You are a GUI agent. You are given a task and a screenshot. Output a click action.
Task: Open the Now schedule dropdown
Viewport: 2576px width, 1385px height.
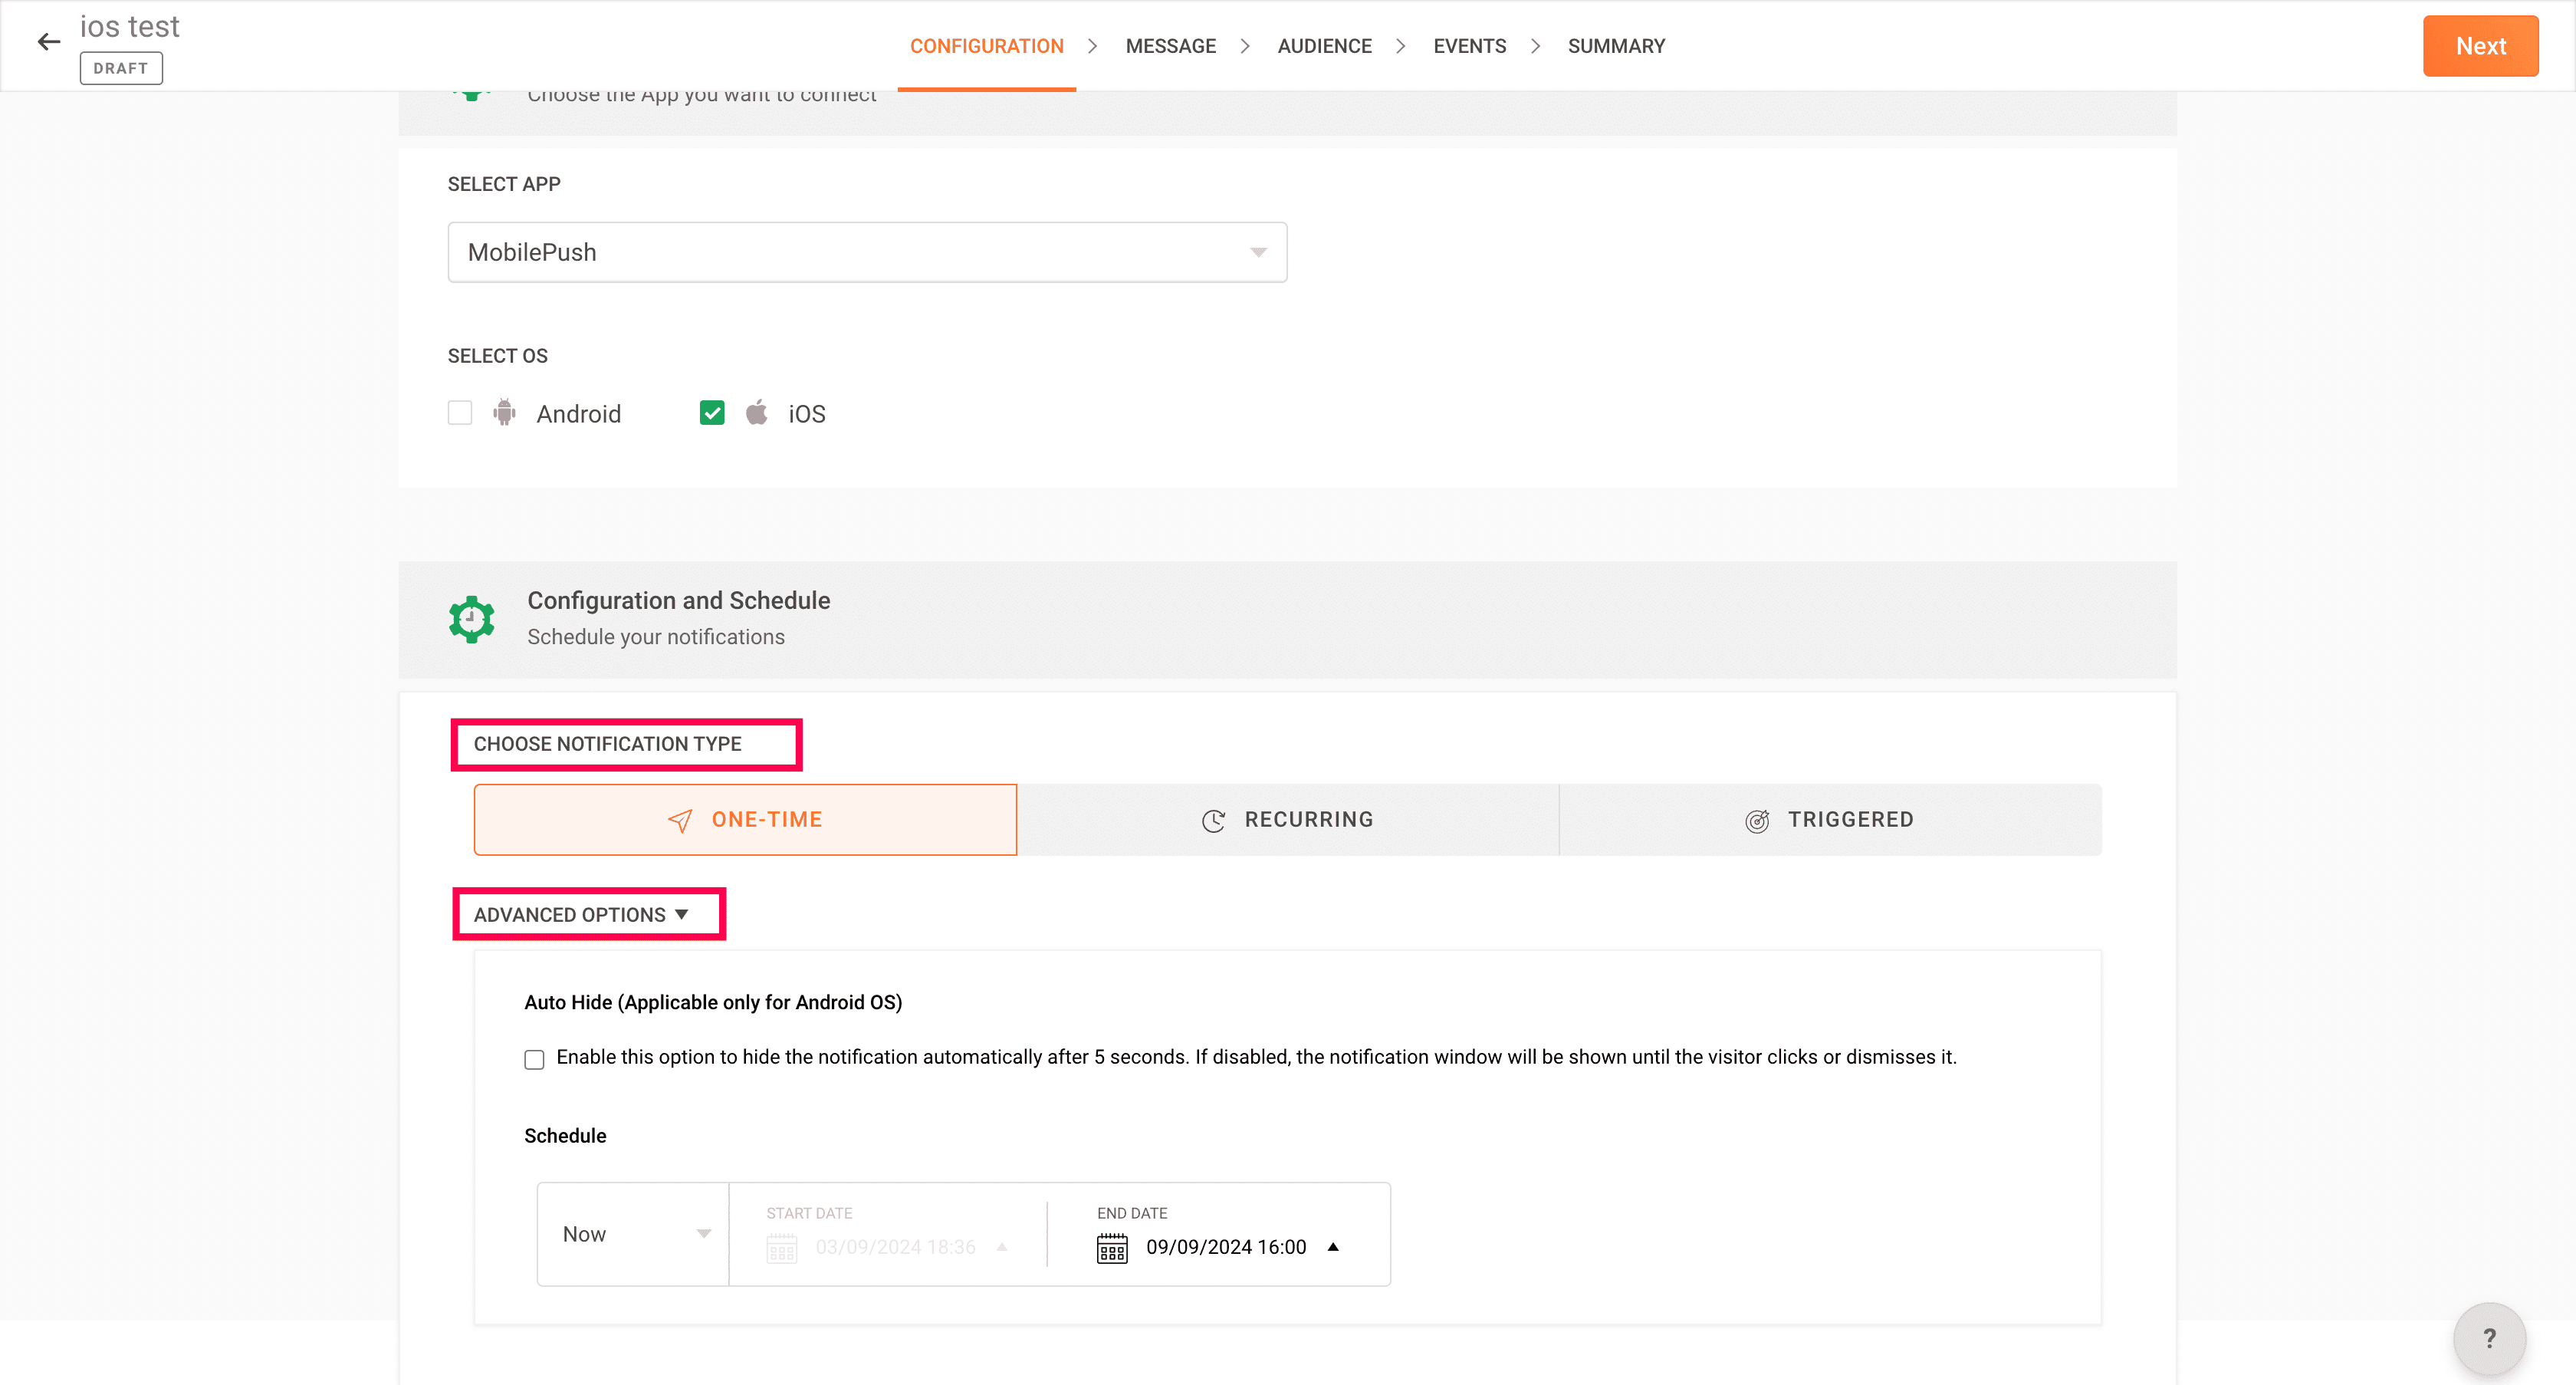click(634, 1234)
